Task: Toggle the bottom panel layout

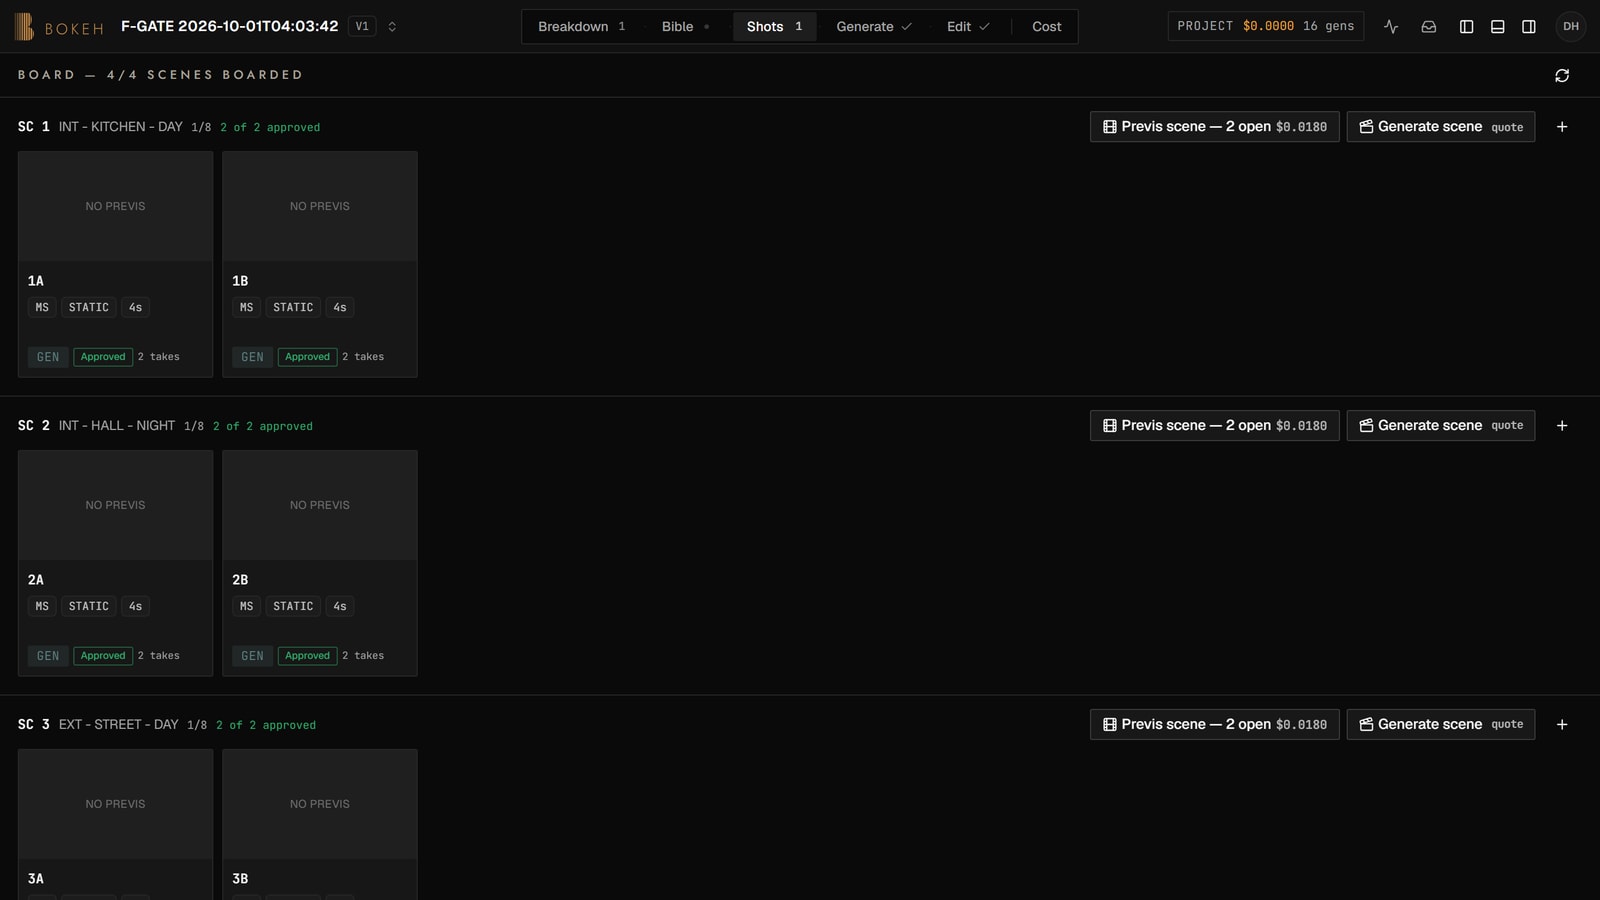Action: tap(1498, 27)
